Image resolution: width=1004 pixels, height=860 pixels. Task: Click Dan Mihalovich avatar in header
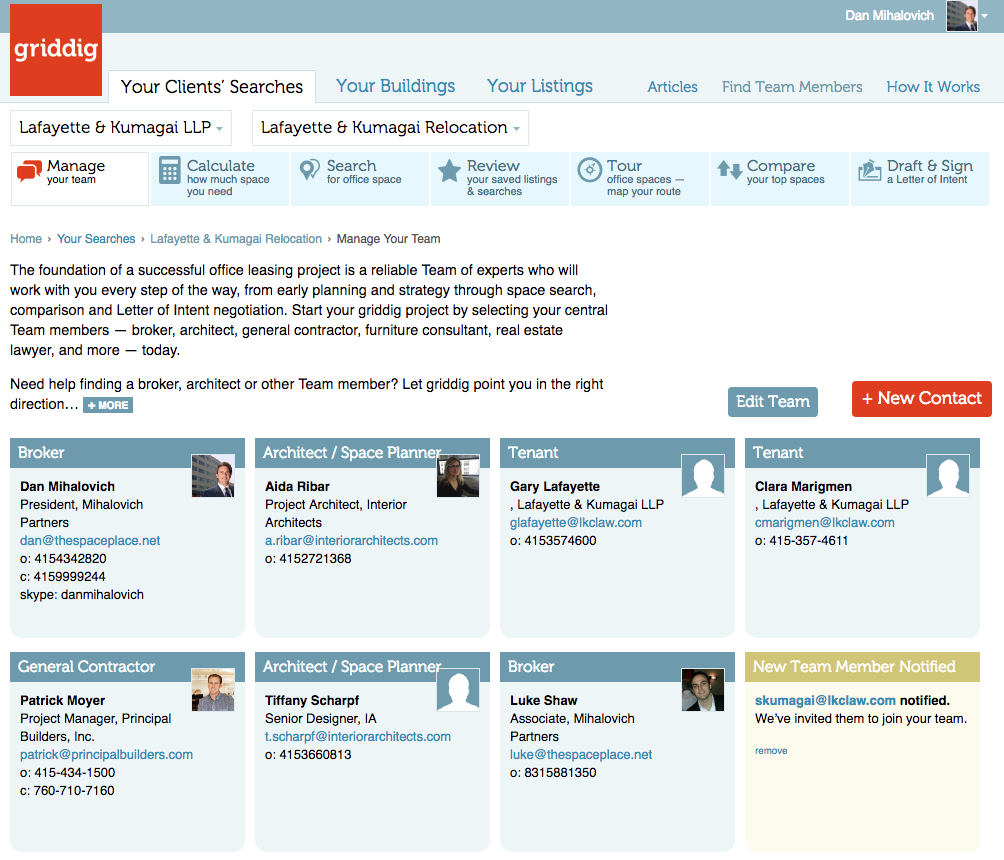tap(962, 16)
